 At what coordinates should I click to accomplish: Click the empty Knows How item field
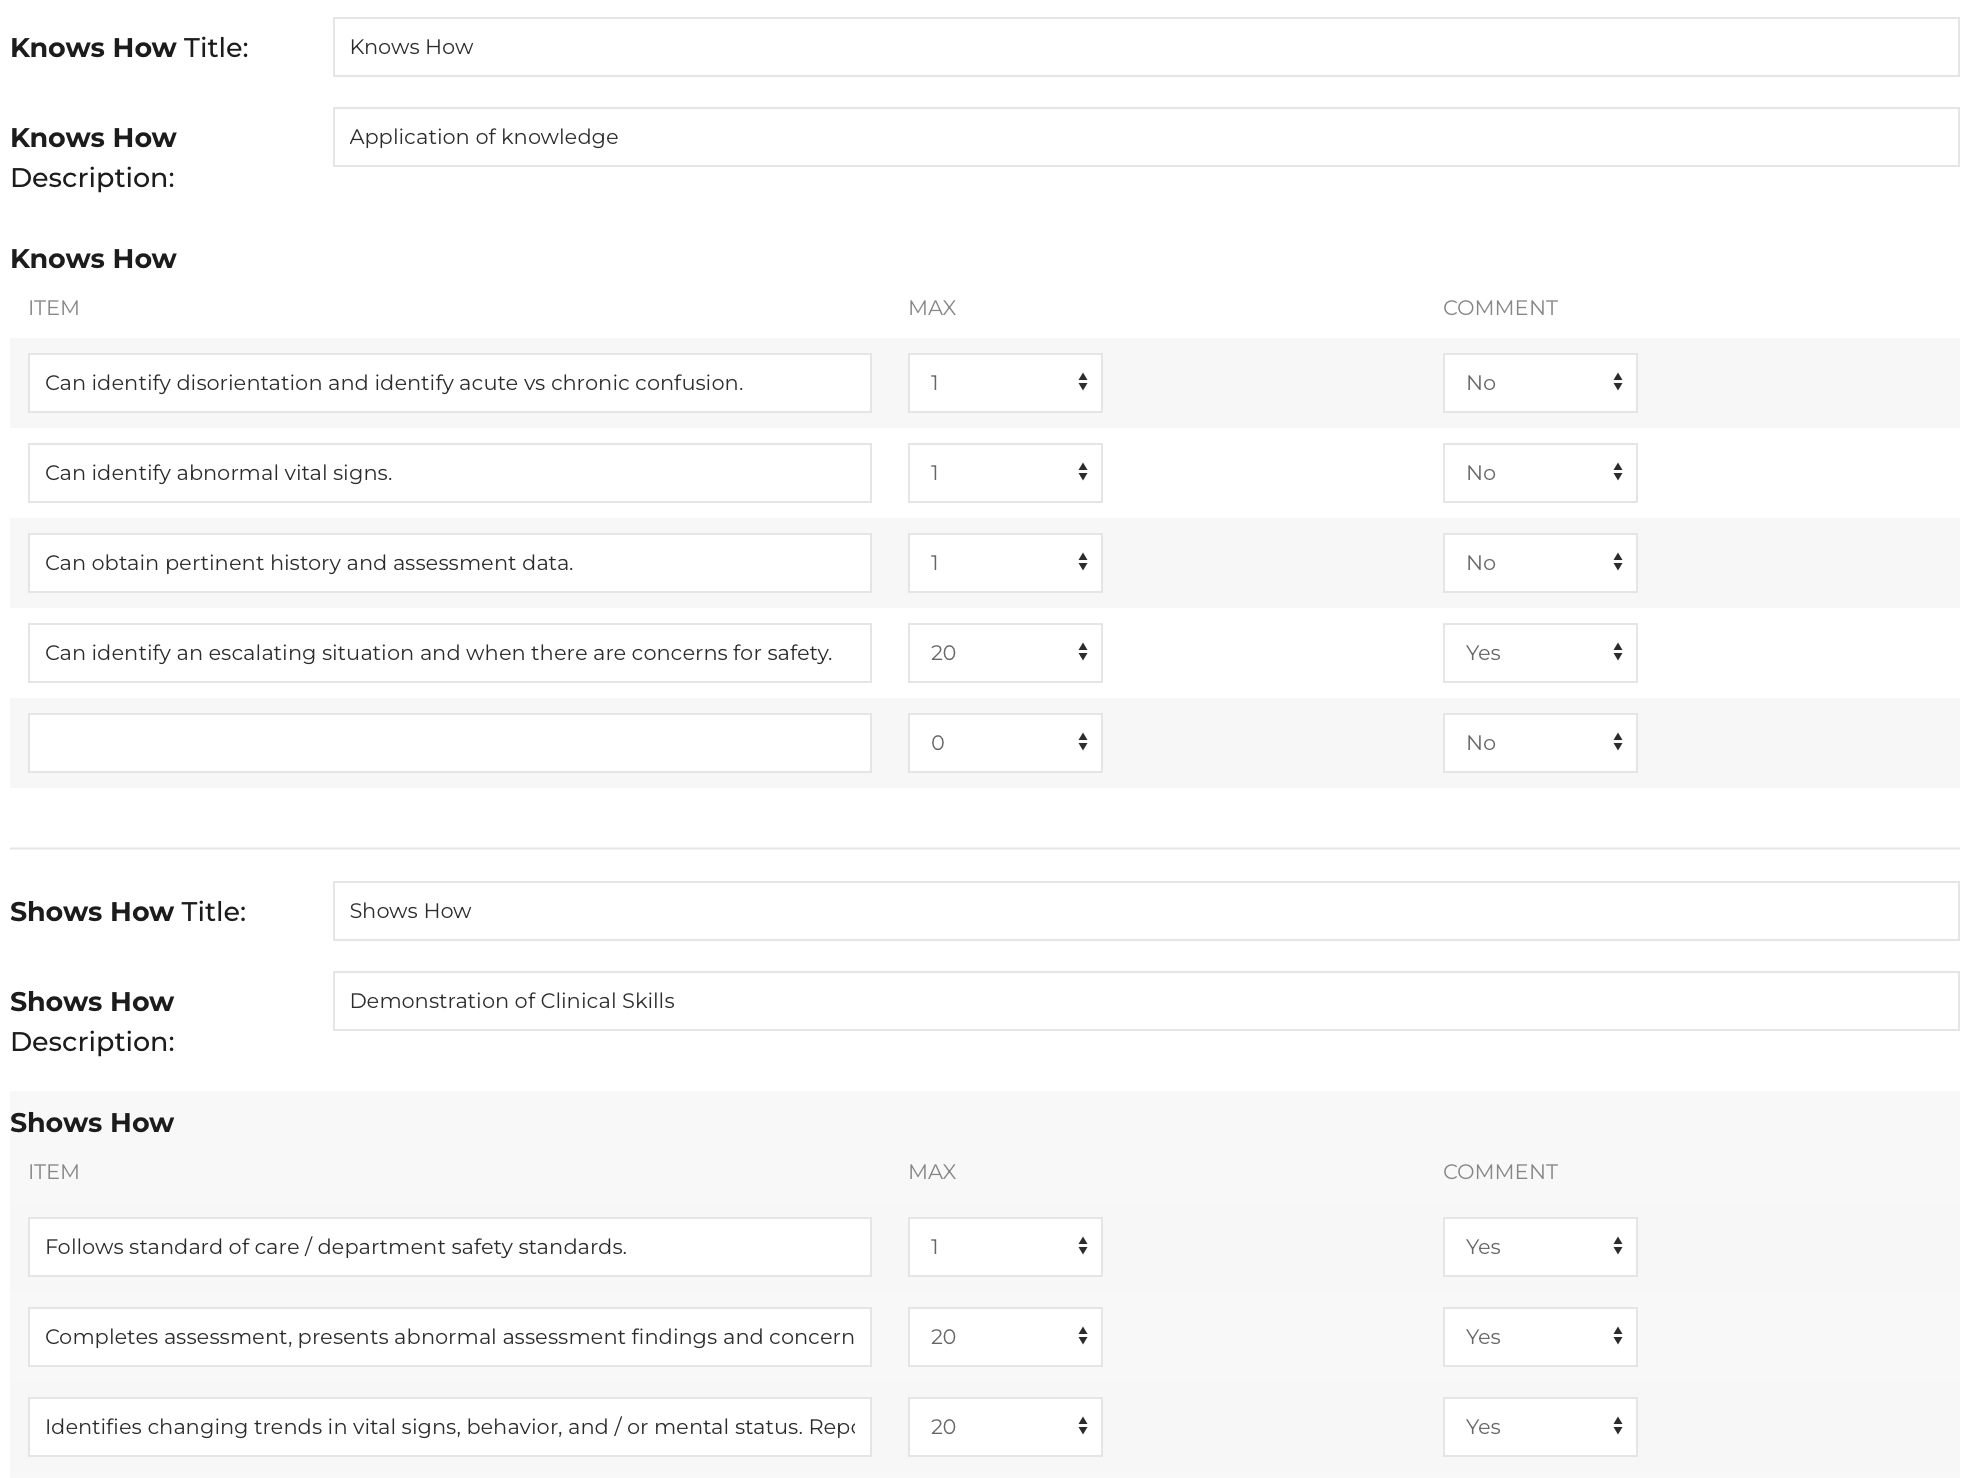[x=450, y=743]
